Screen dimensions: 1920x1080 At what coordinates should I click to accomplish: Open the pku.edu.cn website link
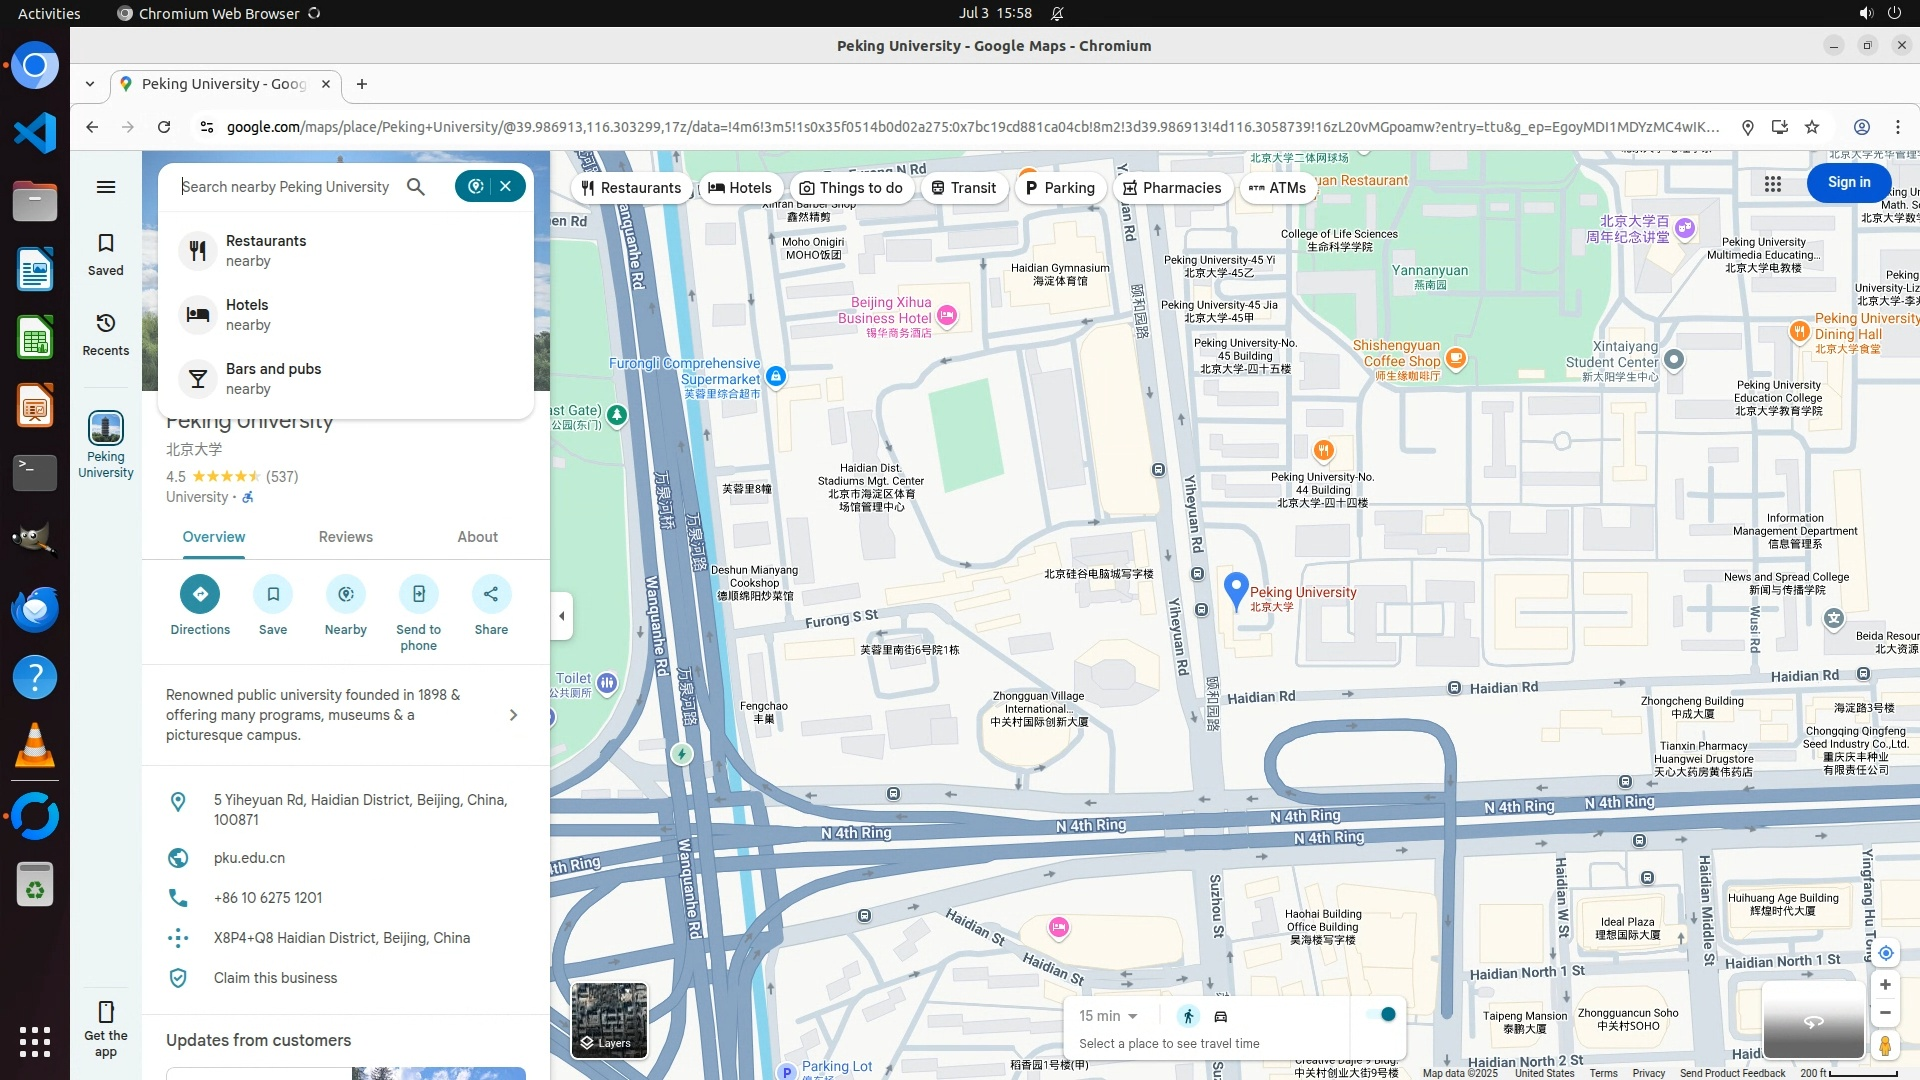[249, 858]
